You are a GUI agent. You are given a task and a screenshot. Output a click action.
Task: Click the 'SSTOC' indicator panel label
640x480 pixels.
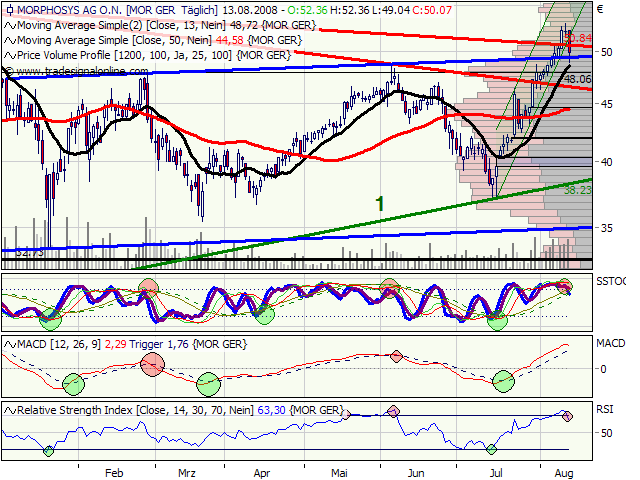click(611, 282)
